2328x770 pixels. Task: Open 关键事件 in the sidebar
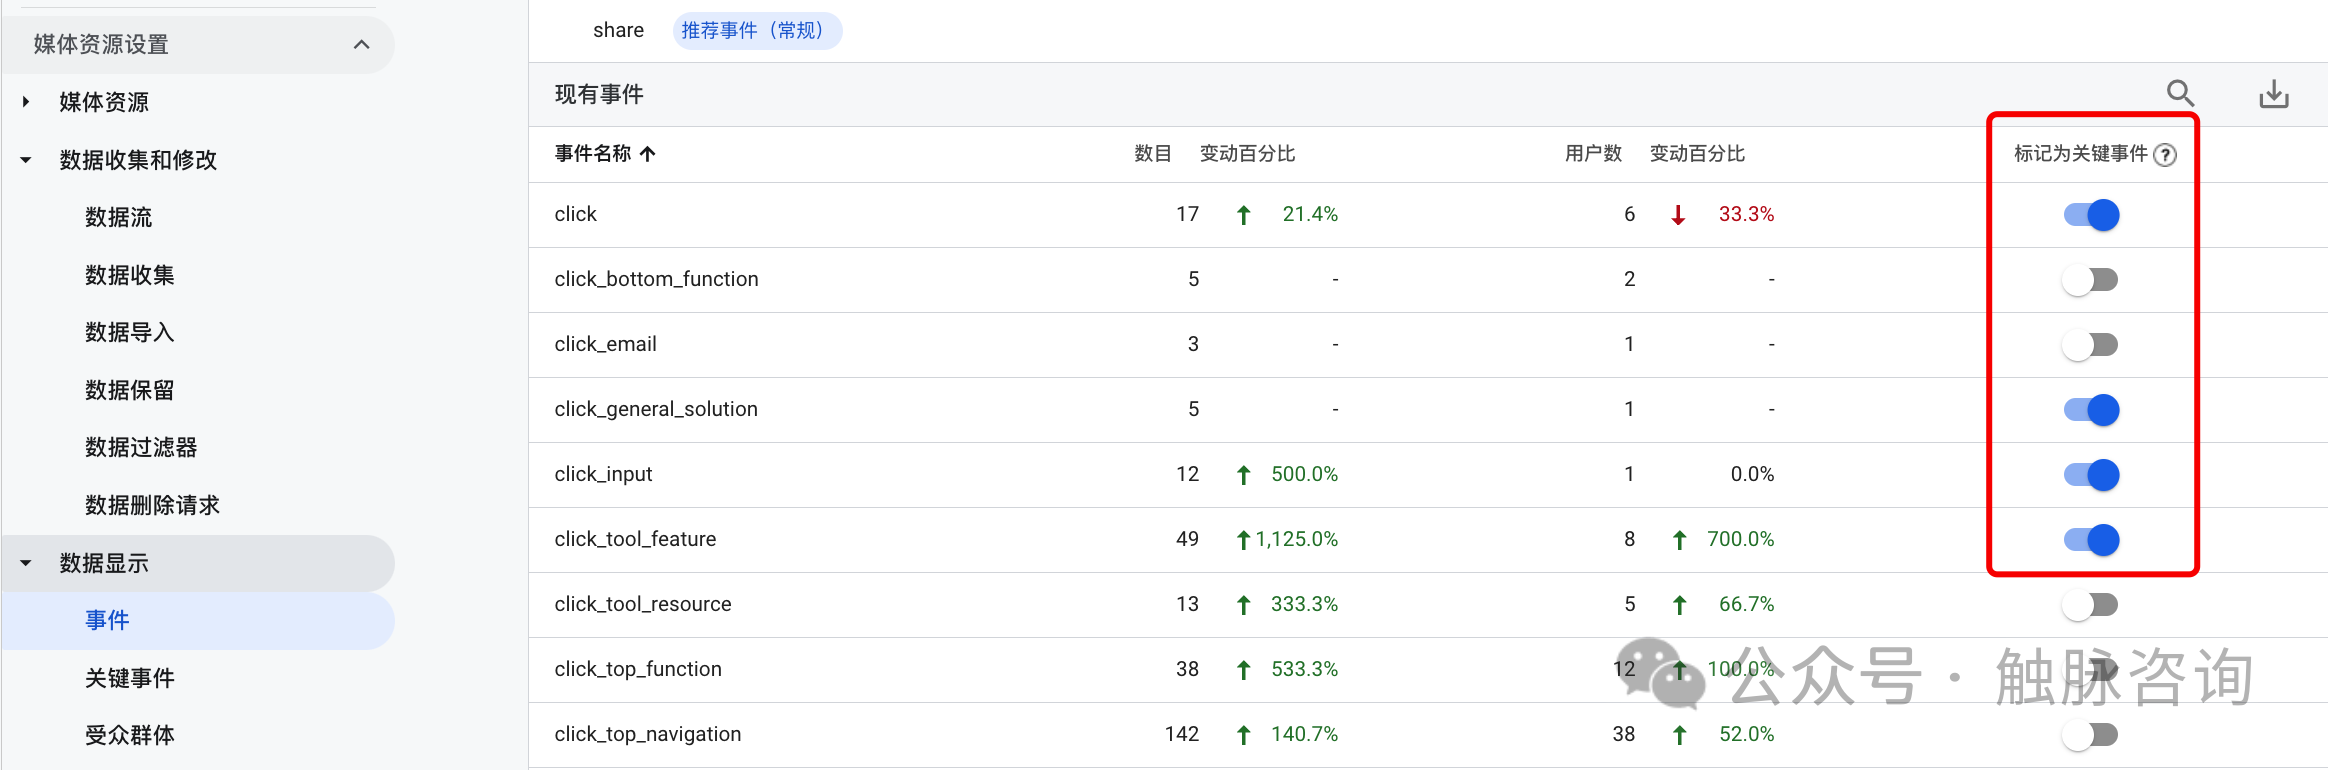click(x=130, y=678)
